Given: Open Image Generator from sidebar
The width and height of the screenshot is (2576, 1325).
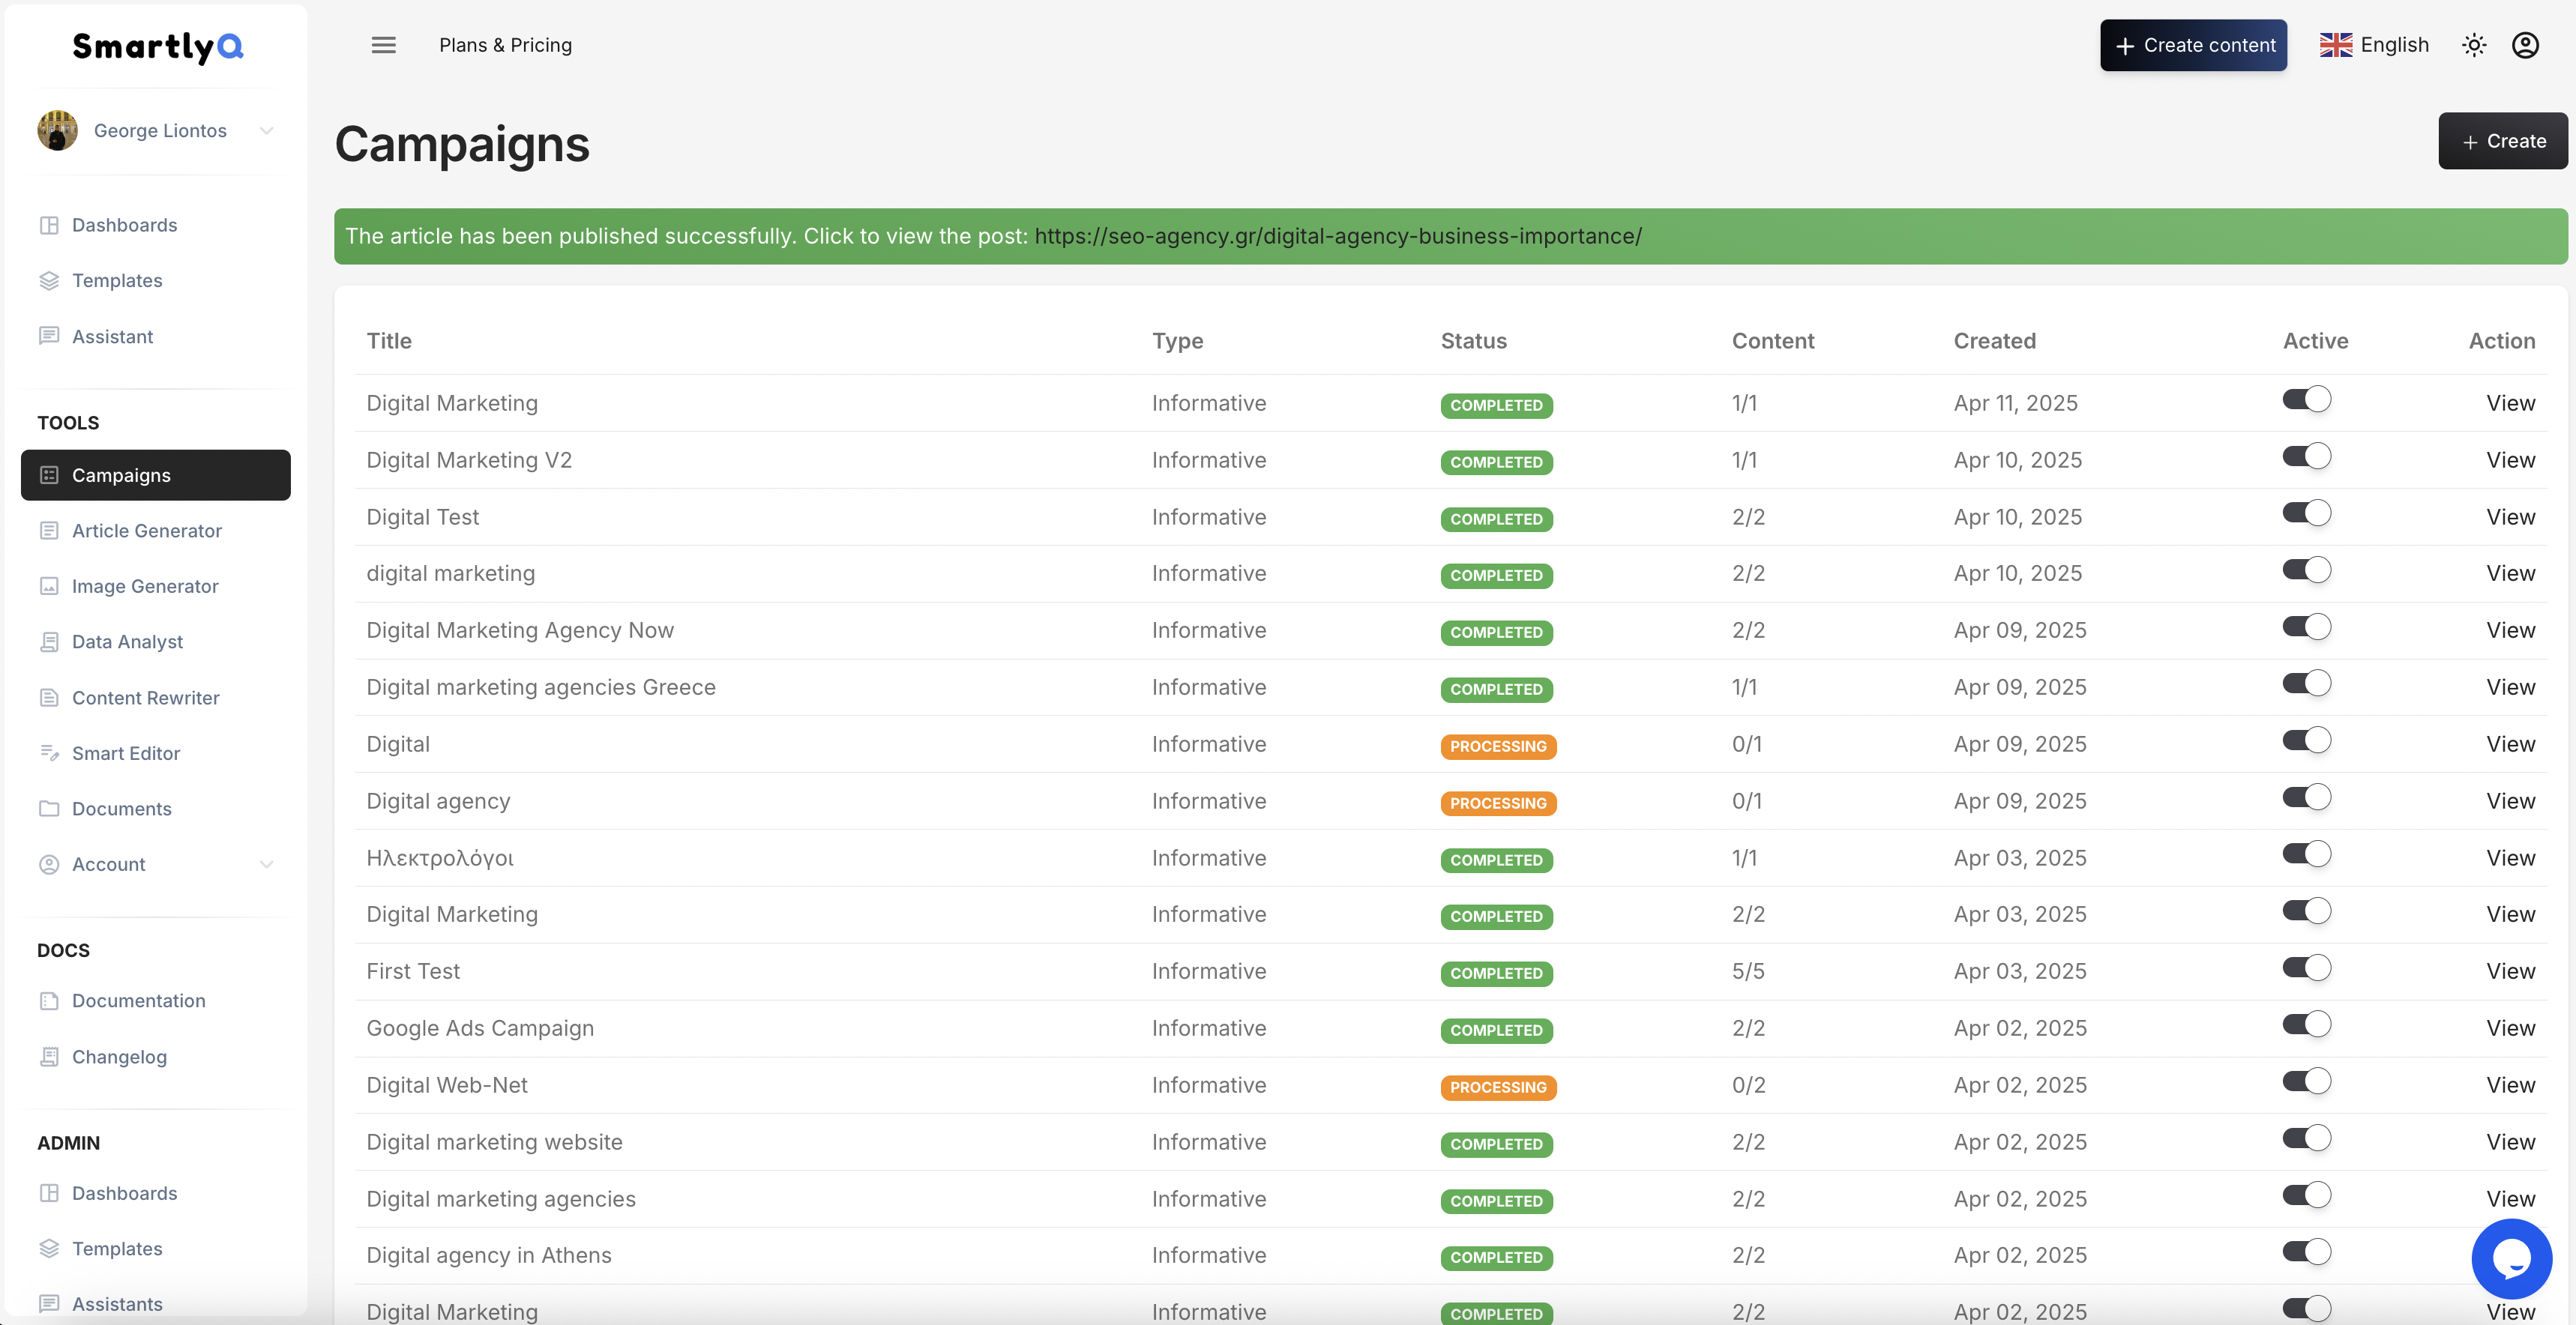Looking at the screenshot, I should (145, 586).
